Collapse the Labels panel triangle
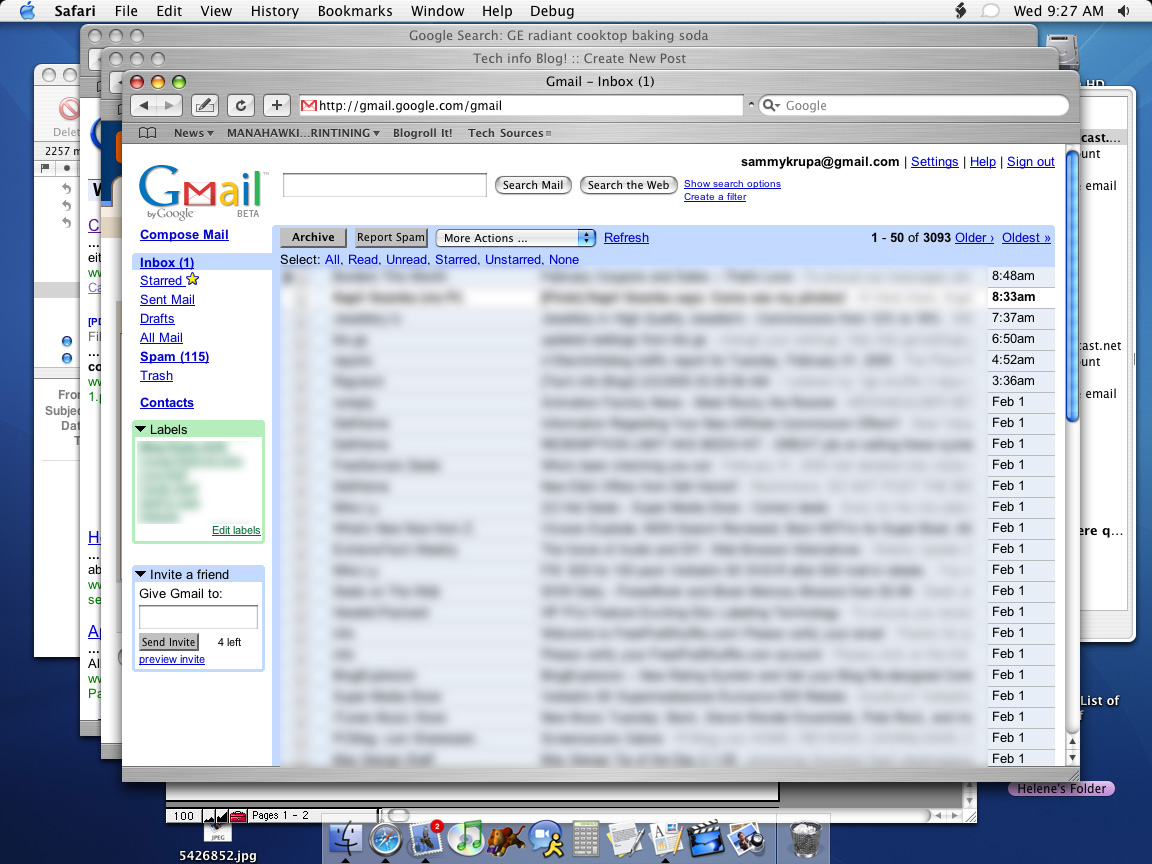1152x864 pixels. click(x=141, y=430)
